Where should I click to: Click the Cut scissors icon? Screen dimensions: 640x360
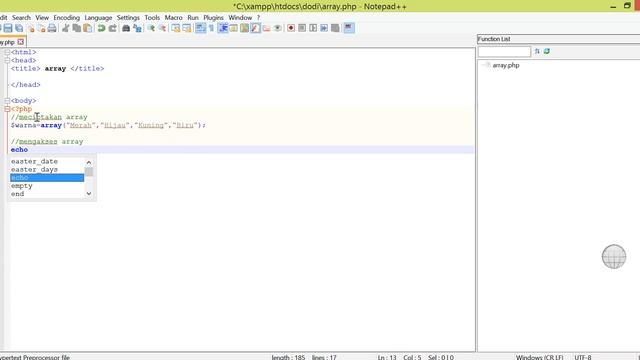pos(65,28)
